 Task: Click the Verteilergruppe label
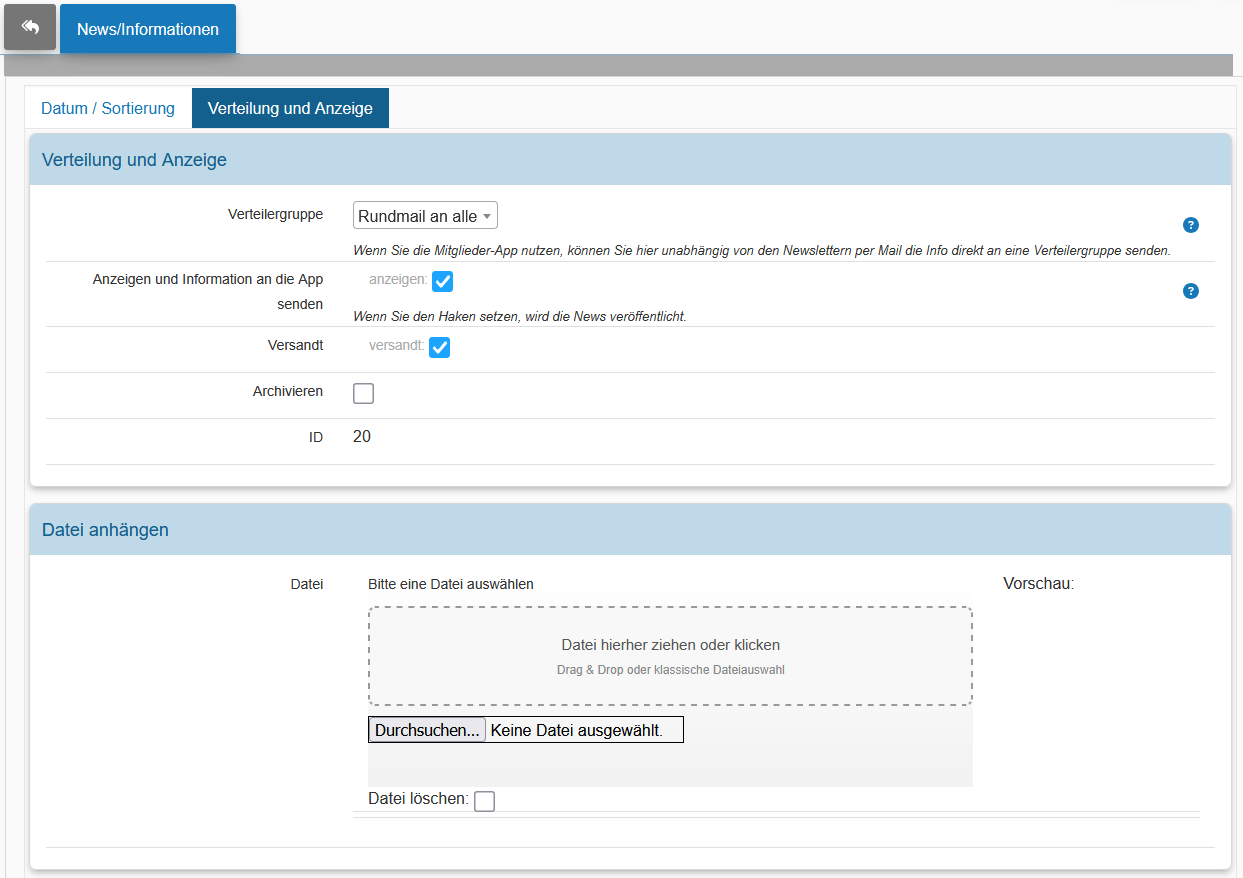[x=276, y=214]
